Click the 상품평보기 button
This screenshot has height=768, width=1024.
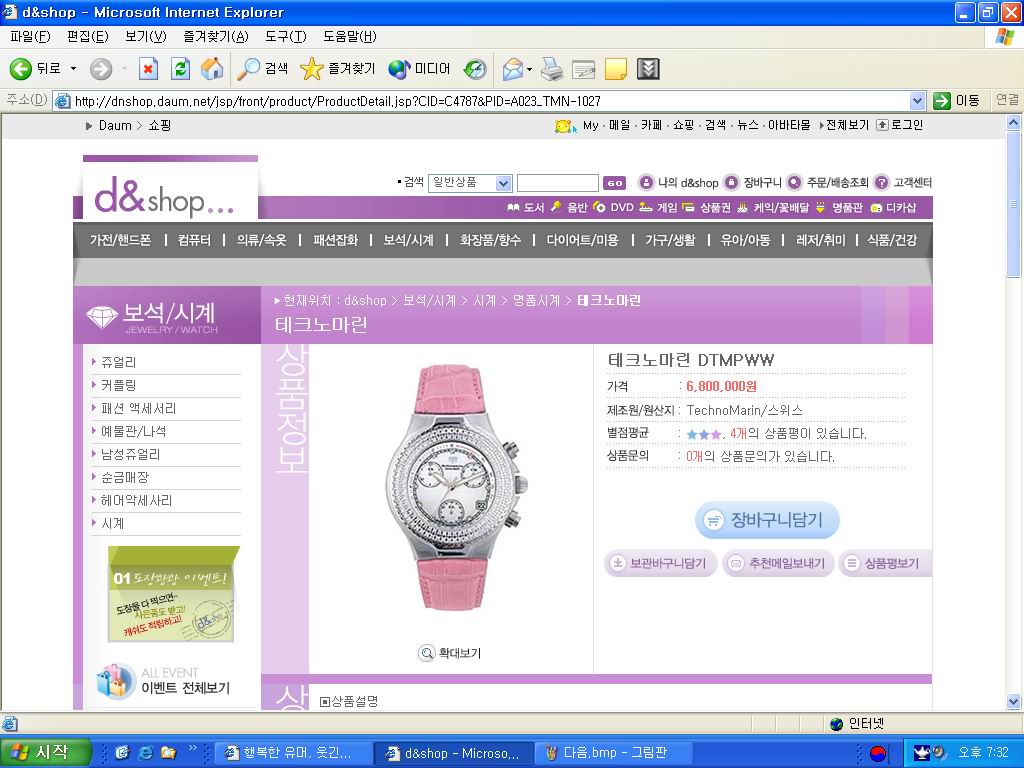(x=886, y=563)
